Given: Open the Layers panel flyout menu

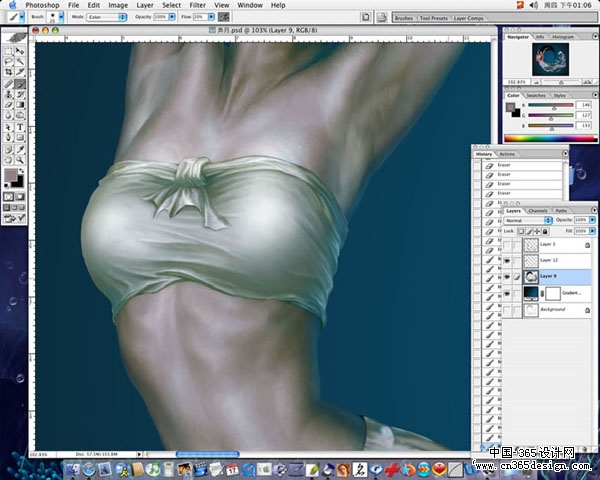Looking at the screenshot, I should tap(594, 210).
